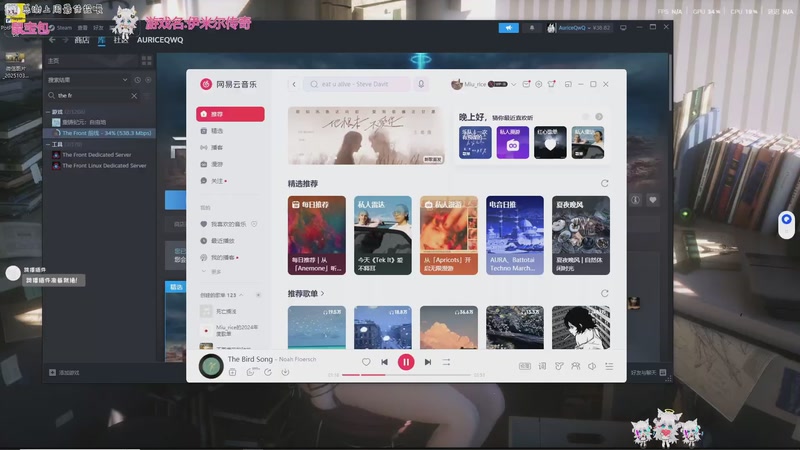Clear Steam library search X
The width and height of the screenshot is (800, 450).
pos(134,95)
